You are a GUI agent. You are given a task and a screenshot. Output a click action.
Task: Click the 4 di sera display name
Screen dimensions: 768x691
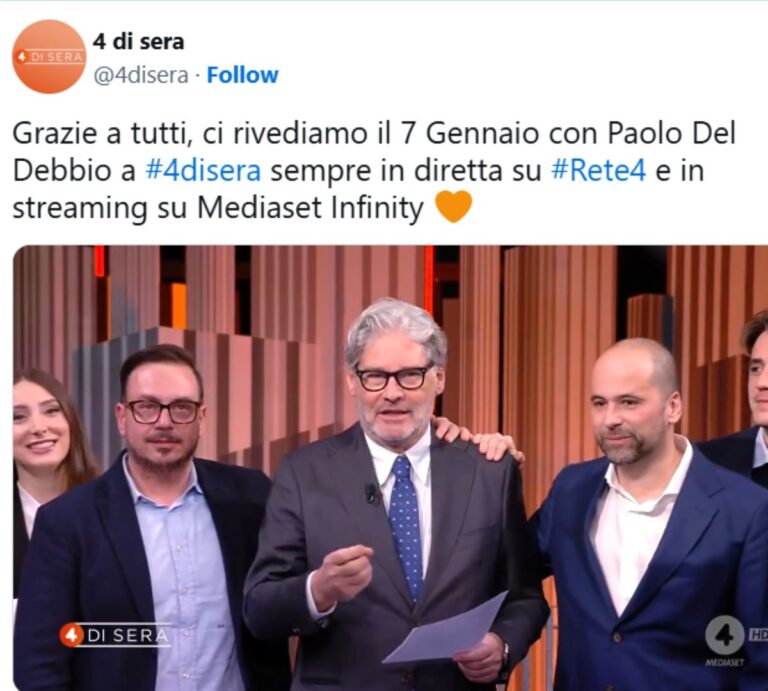(139, 42)
